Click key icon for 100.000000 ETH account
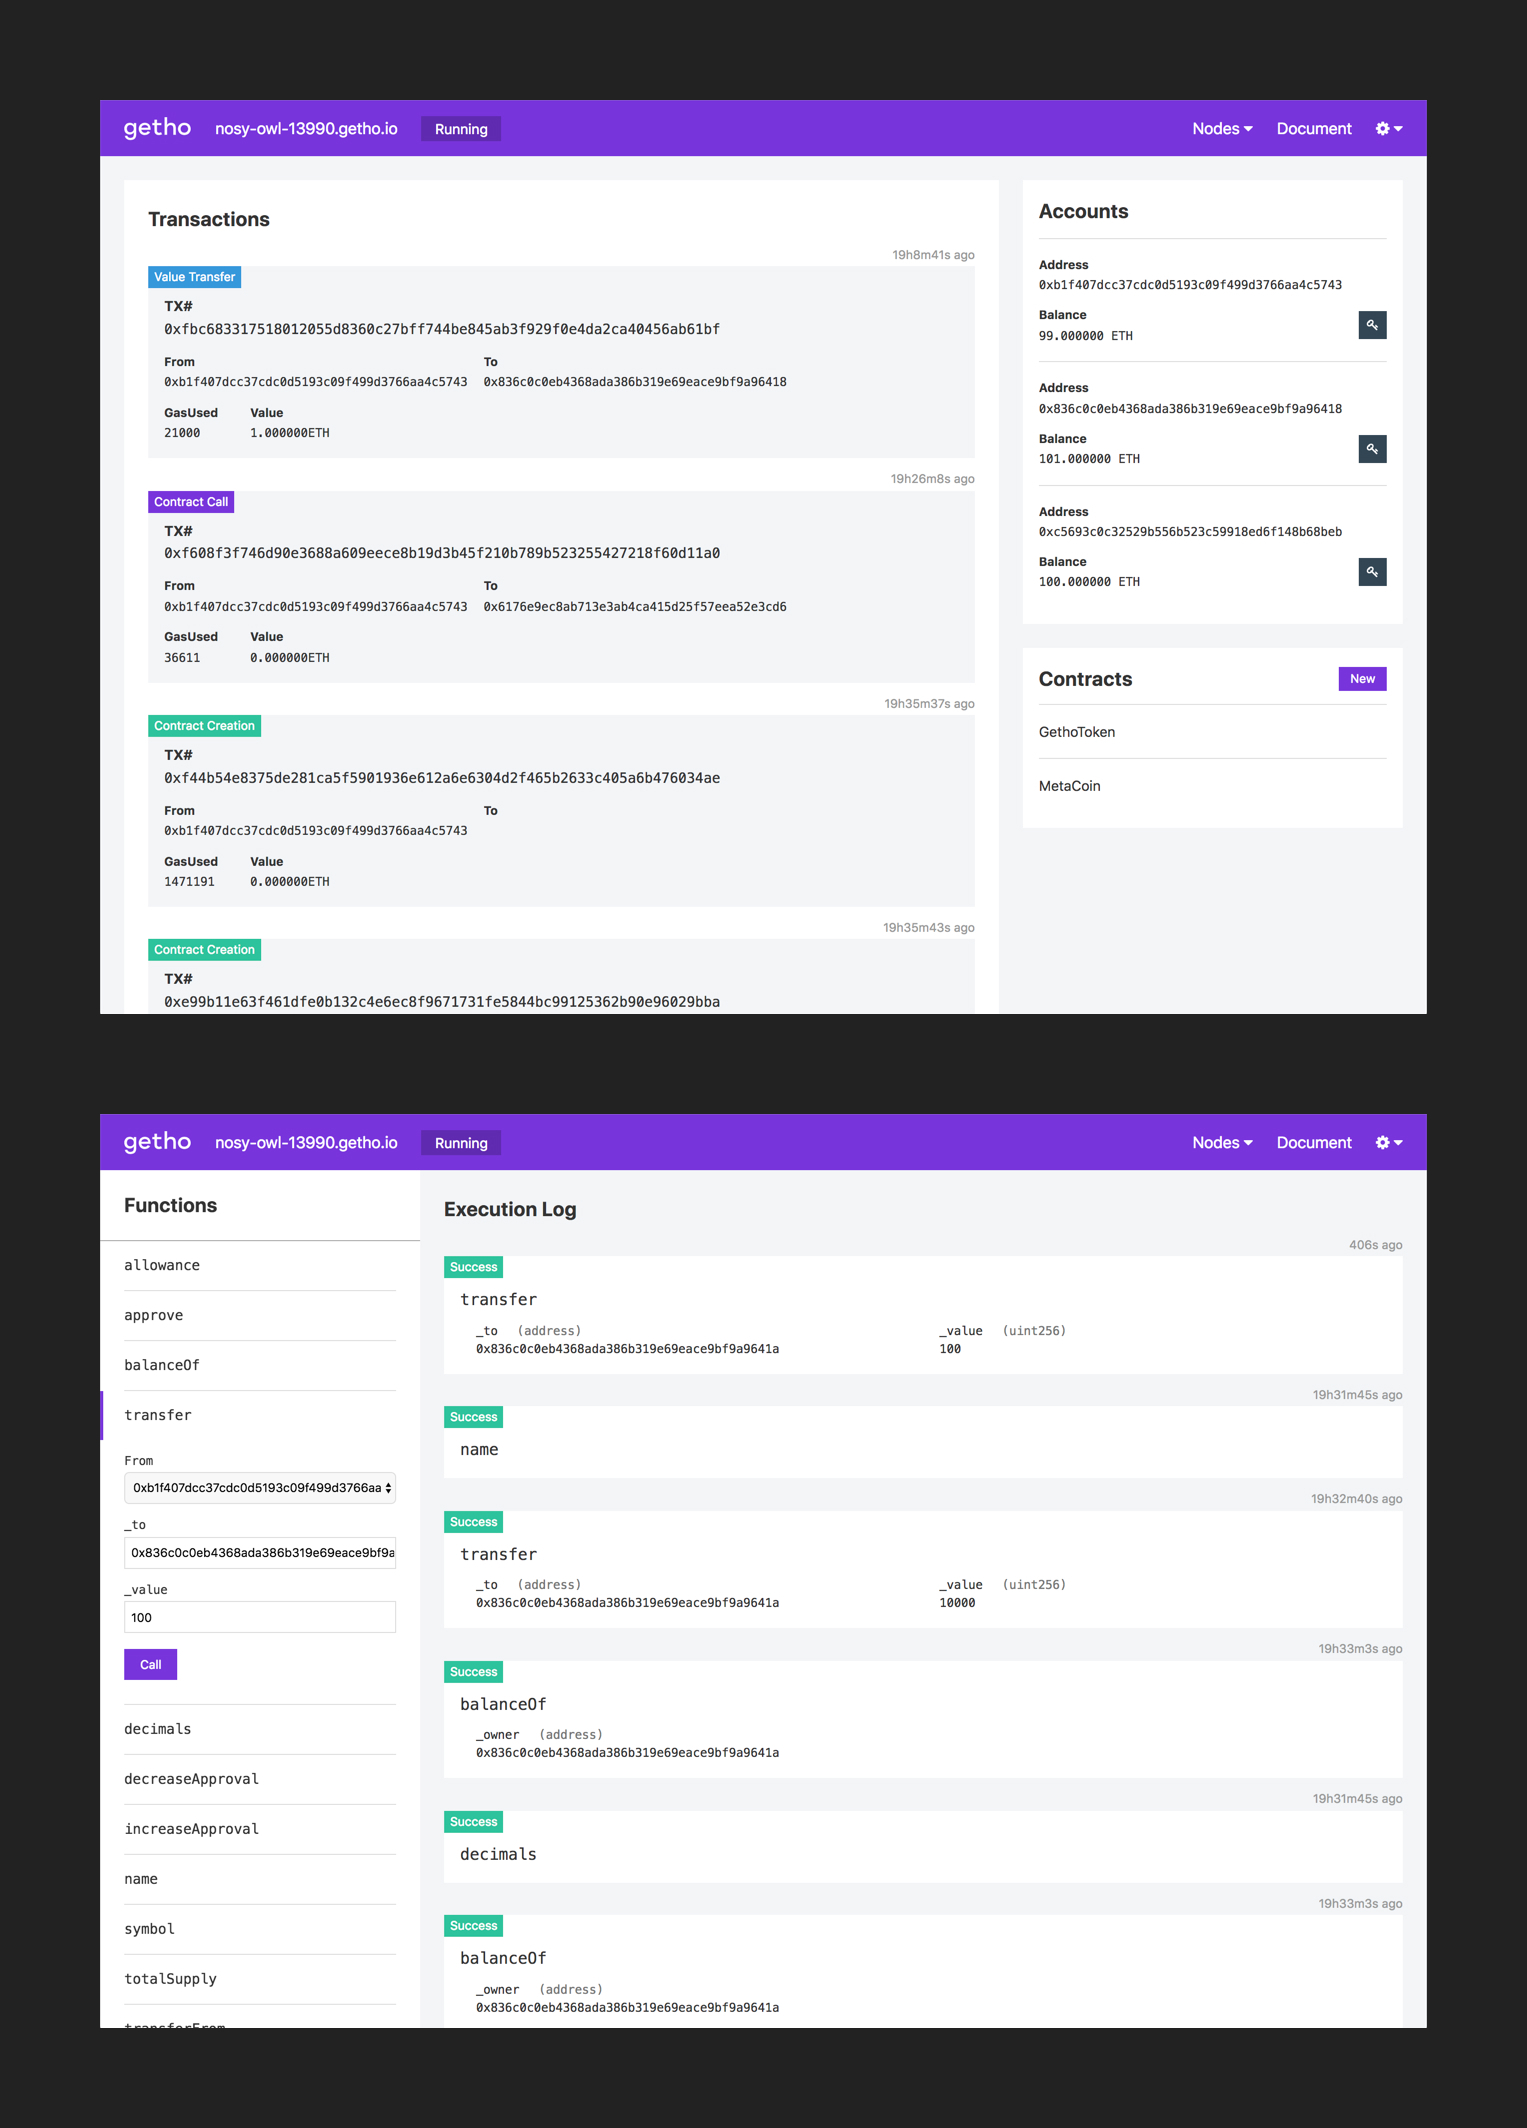The width and height of the screenshot is (1527, 2128). click(1371, 572)
